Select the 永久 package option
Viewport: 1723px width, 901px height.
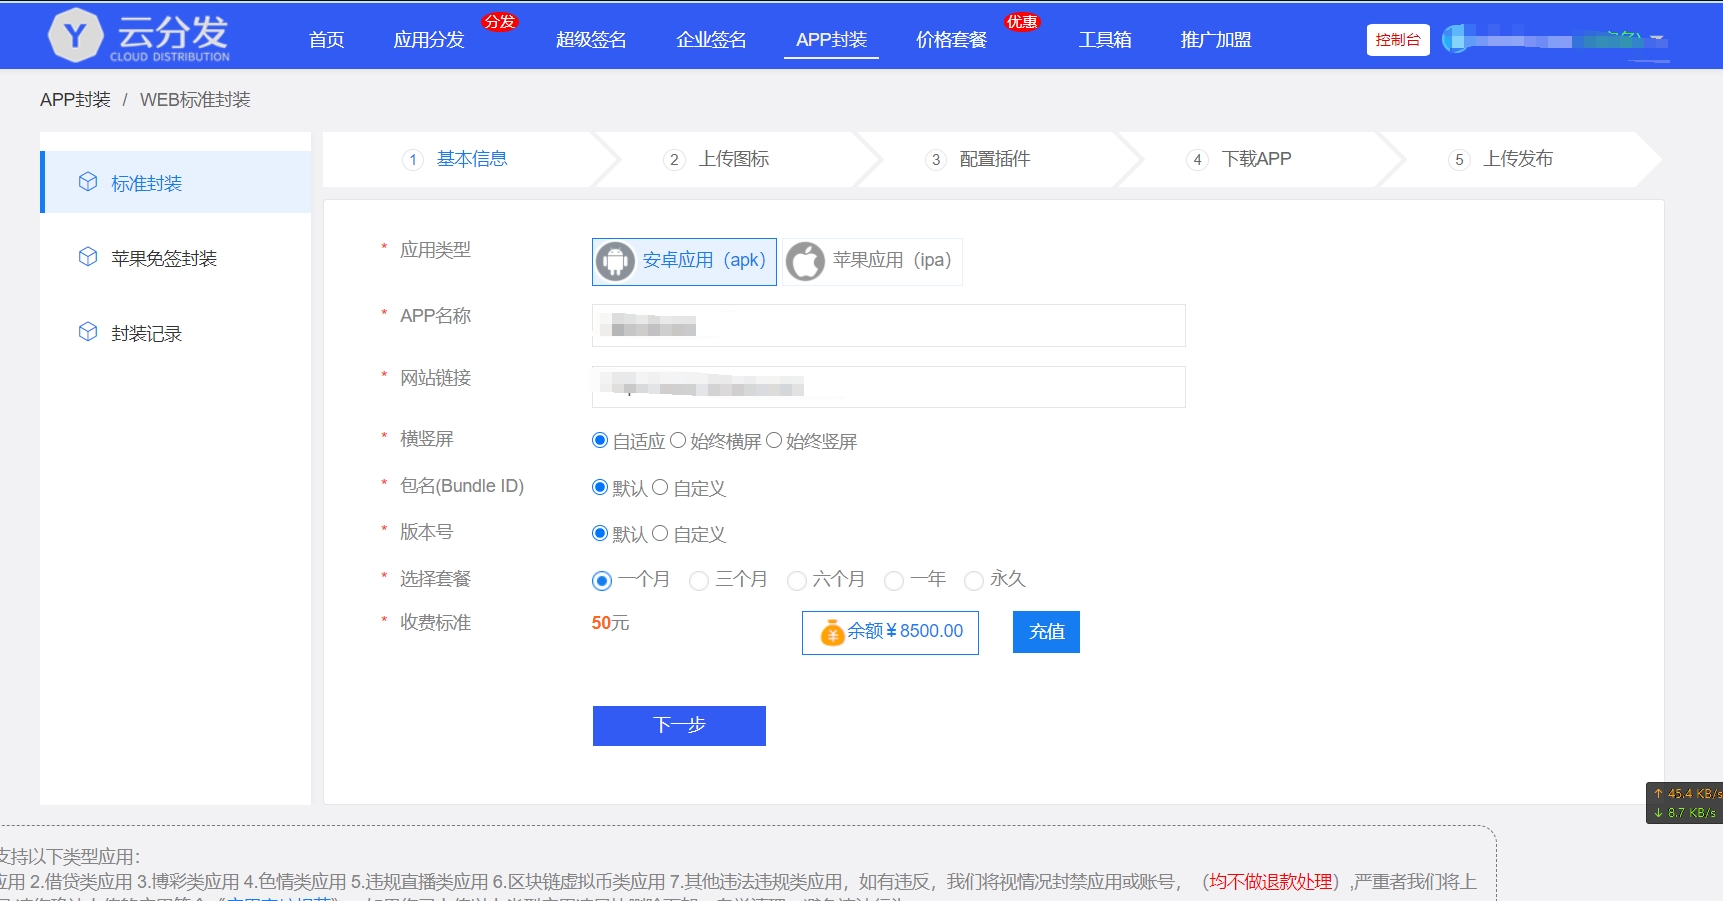(973, 580)
